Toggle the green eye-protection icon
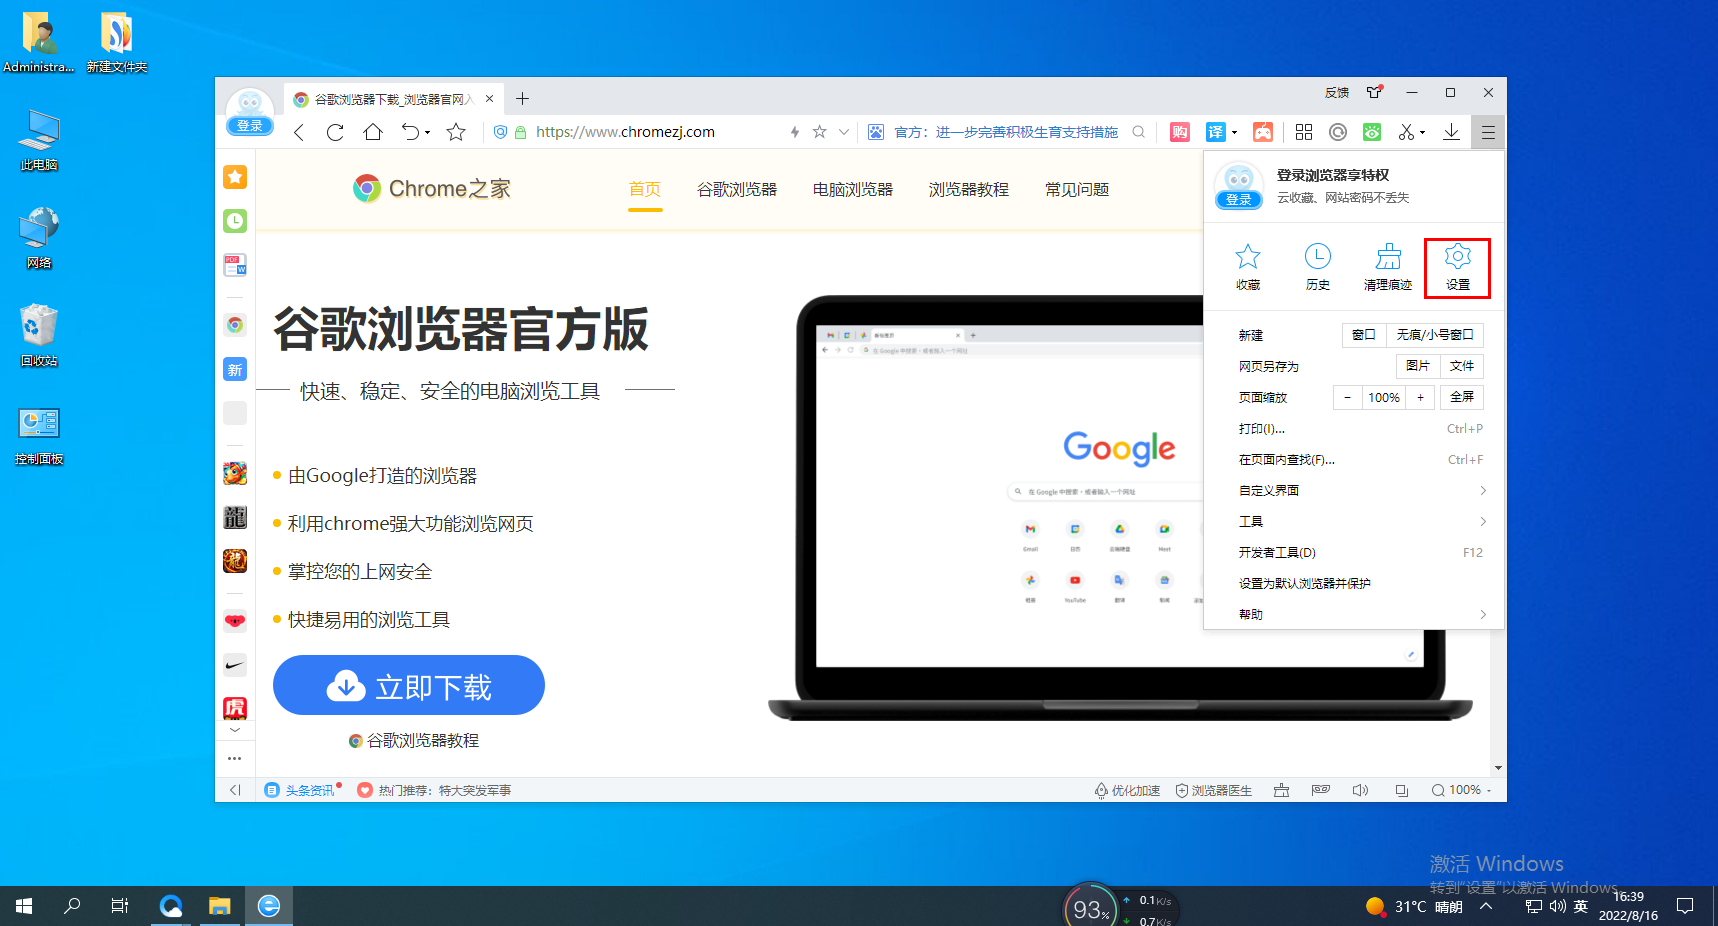The image size is (1718, 926). (1372, 132)
